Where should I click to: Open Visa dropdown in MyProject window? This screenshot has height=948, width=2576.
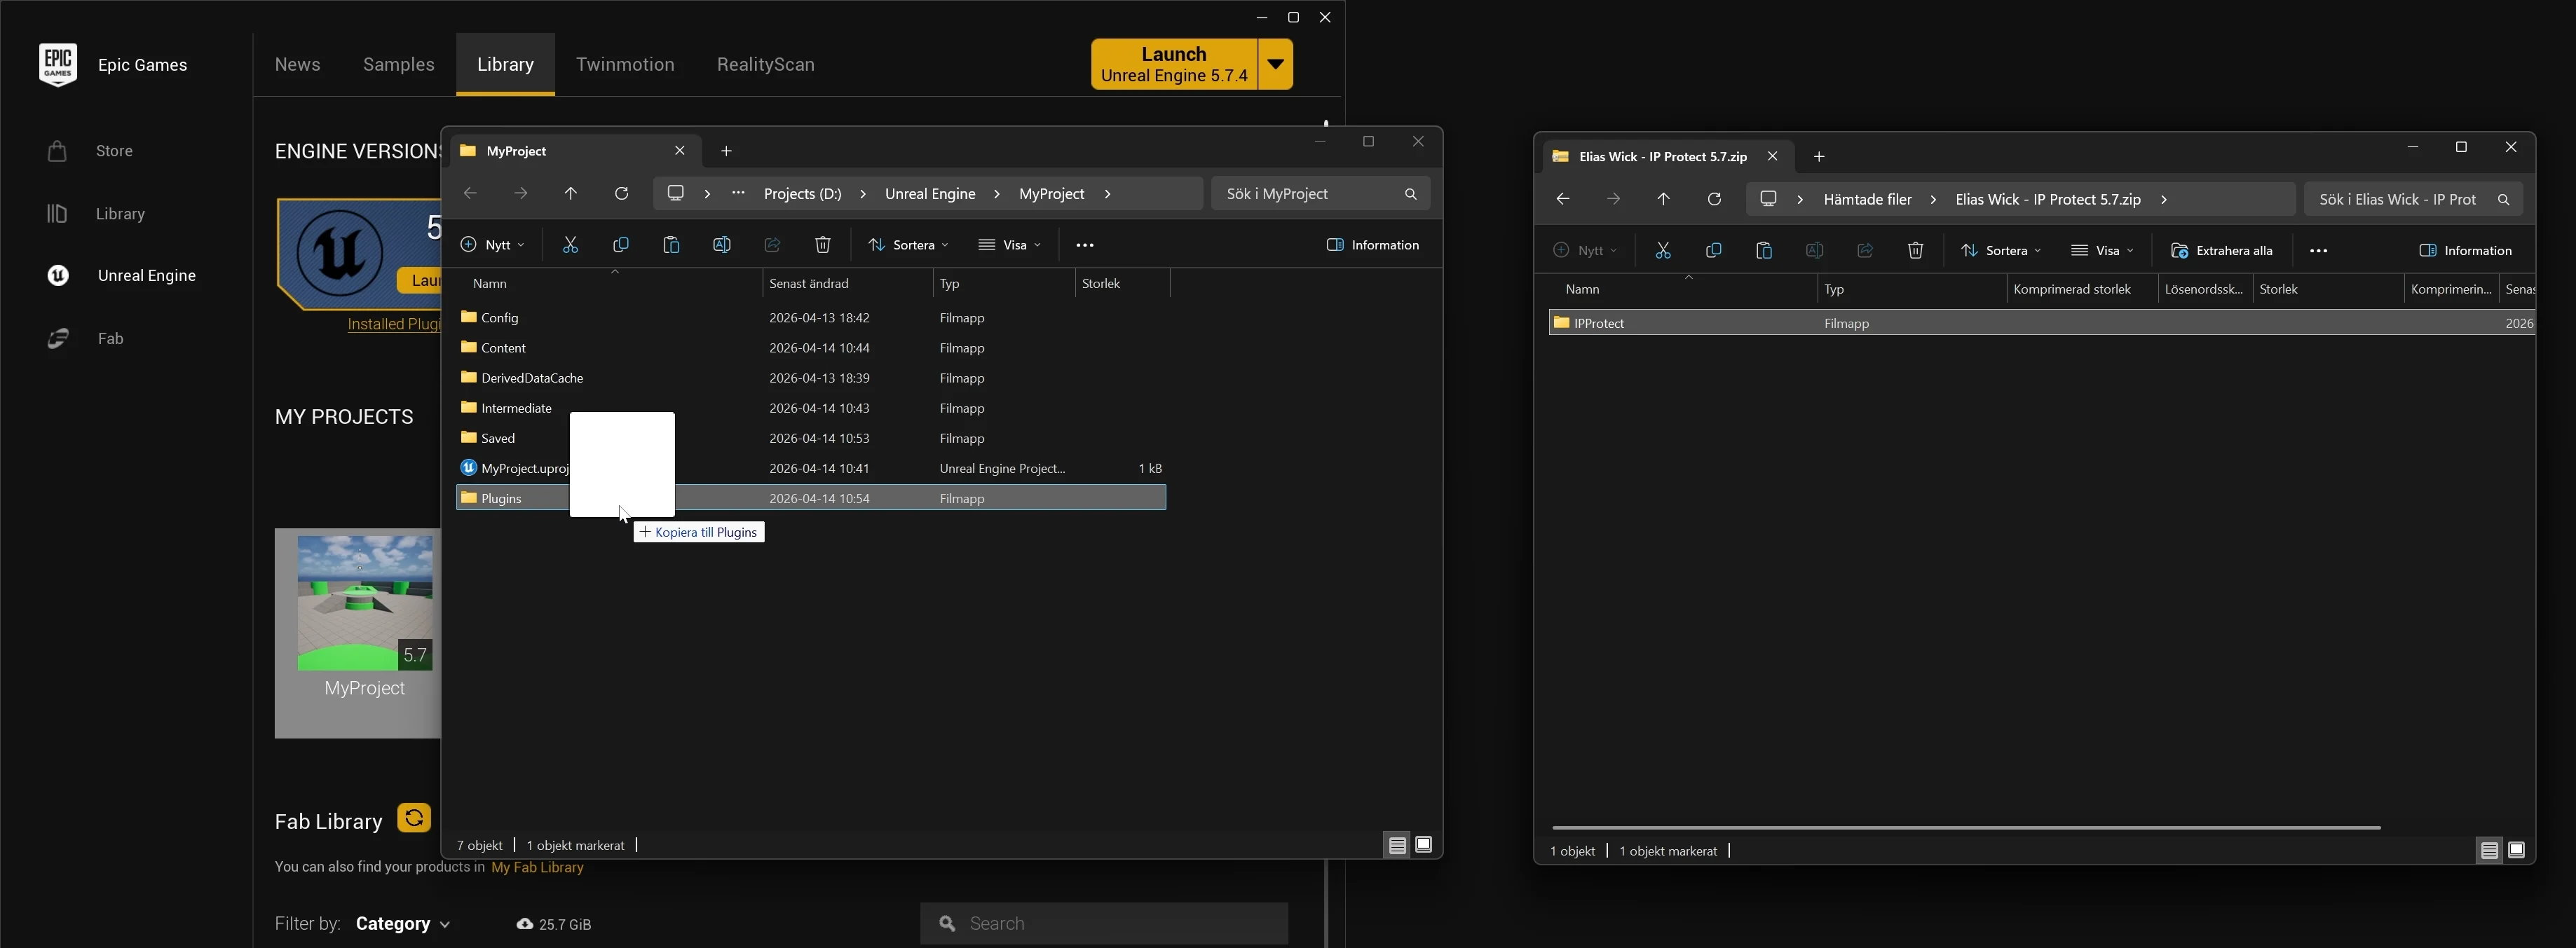coord(1009,245)
